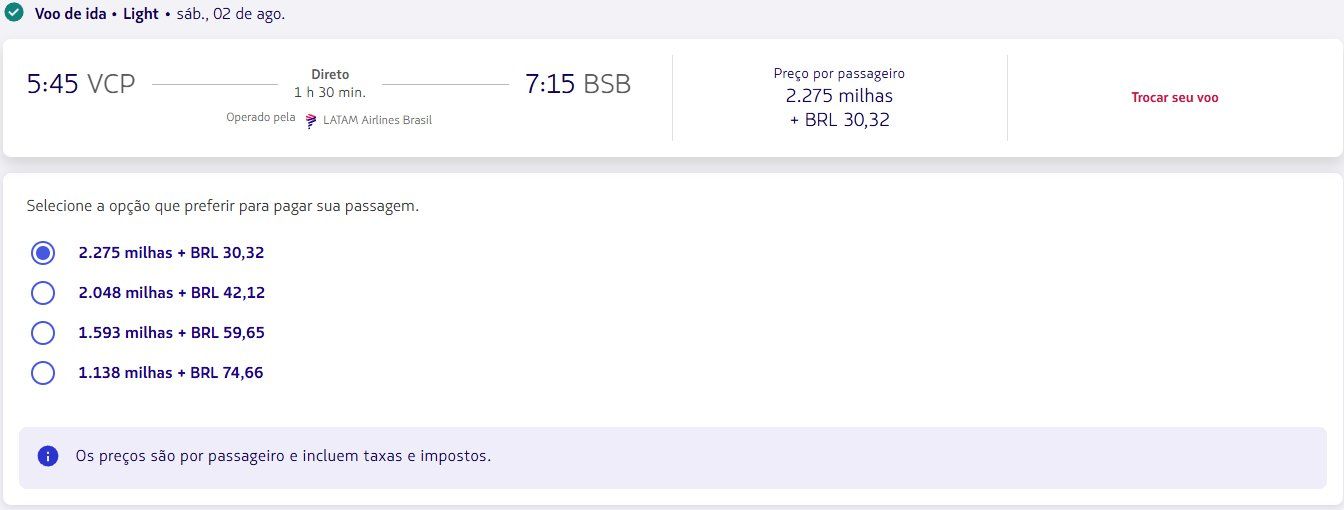Click the 5:45 VCP departure time
The image size is (1344, 510).
81,85
